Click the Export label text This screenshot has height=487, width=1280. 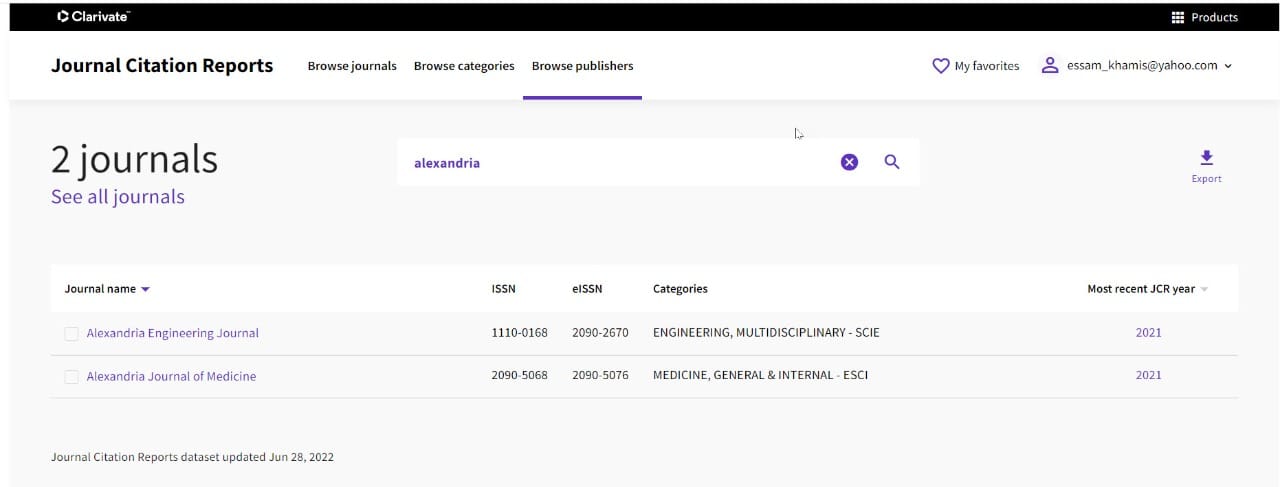click(x=1206, y=179)
